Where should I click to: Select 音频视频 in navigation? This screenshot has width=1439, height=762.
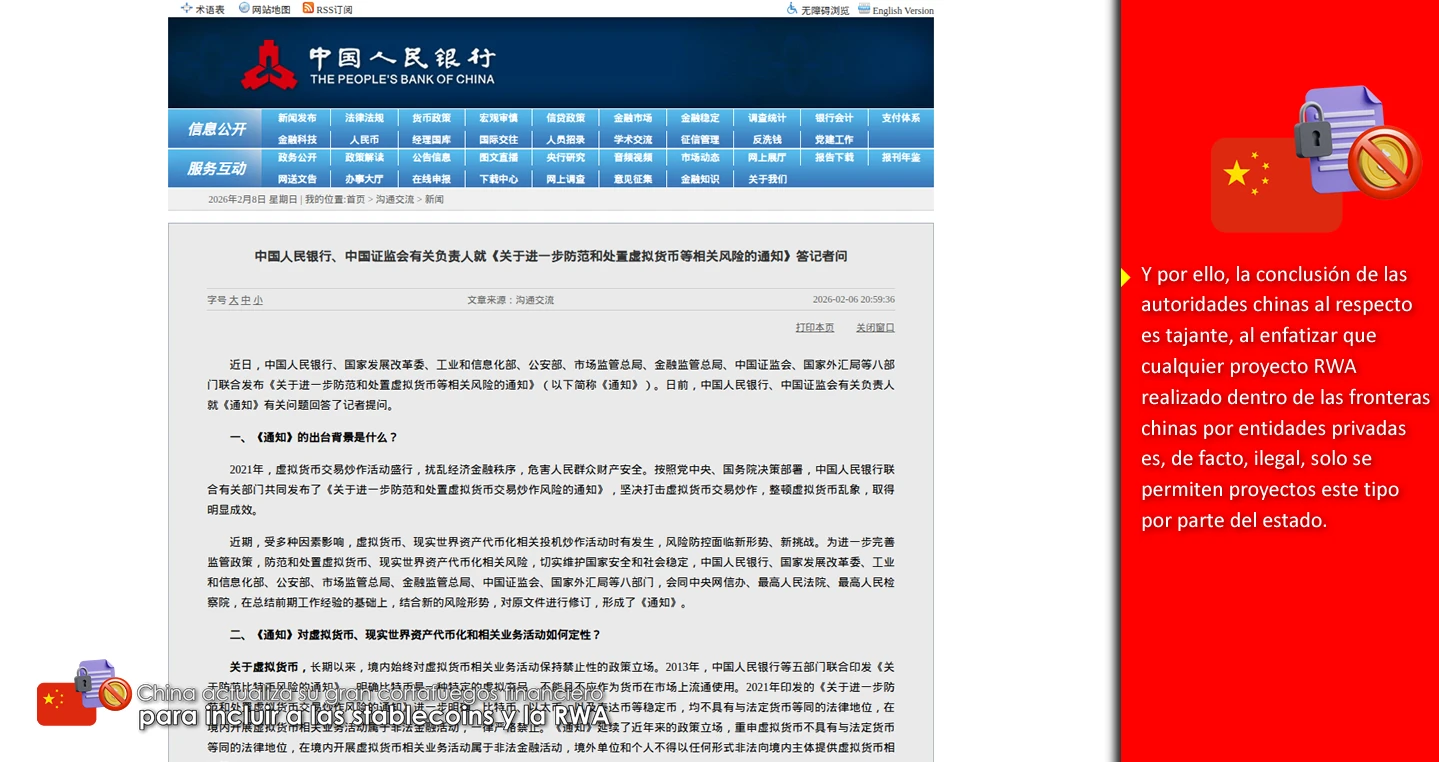click(x=632, y=157)
